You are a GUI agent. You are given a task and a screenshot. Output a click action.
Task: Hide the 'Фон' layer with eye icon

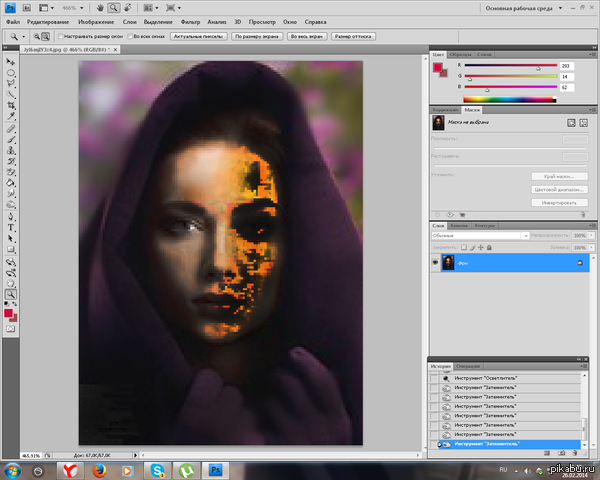435,261
